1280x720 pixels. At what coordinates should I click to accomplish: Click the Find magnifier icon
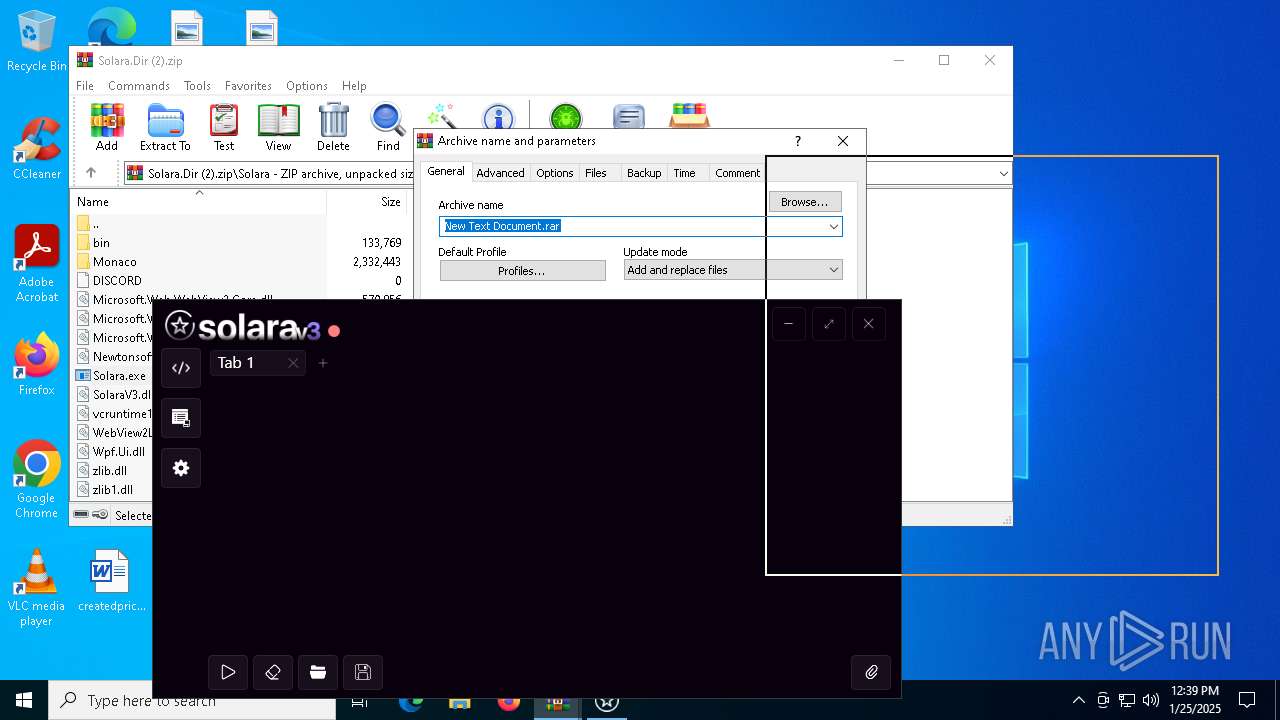click(x=388, y=127)
